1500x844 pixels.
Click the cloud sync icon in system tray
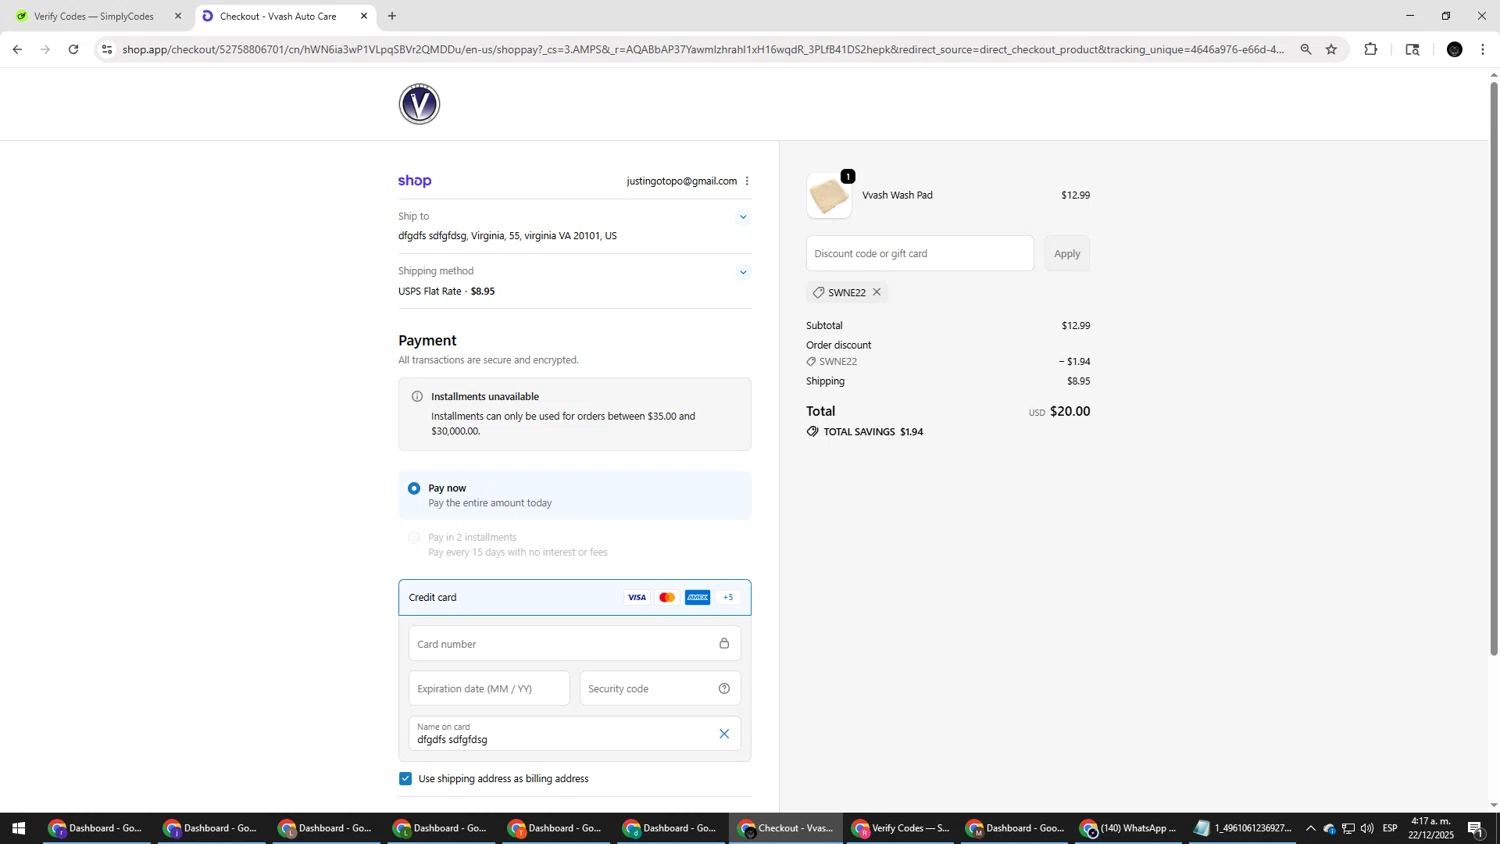(1329, 828)
